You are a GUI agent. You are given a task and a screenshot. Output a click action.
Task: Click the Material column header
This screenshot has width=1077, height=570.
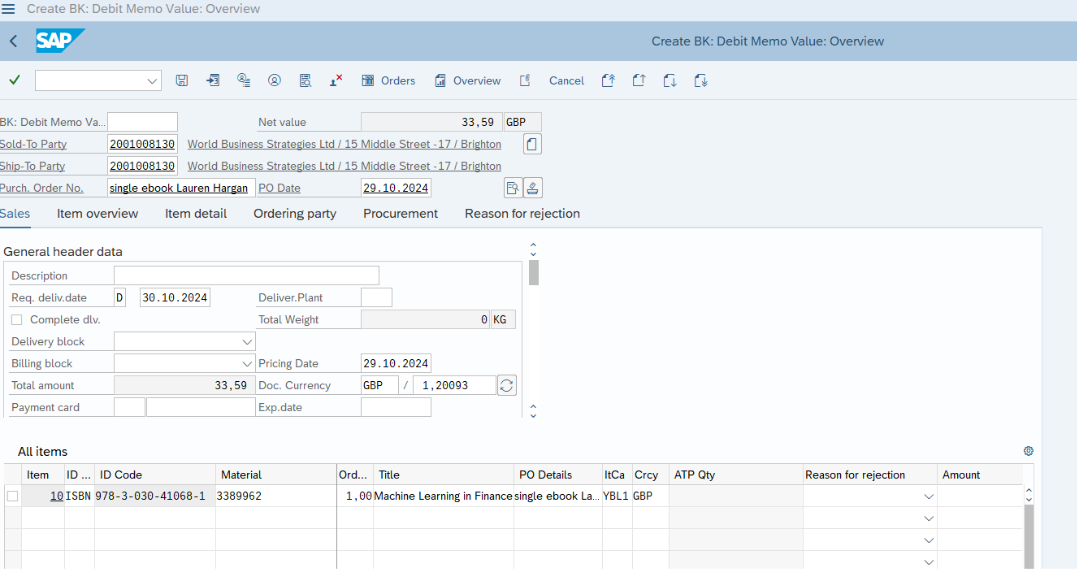tap(275, 475)
